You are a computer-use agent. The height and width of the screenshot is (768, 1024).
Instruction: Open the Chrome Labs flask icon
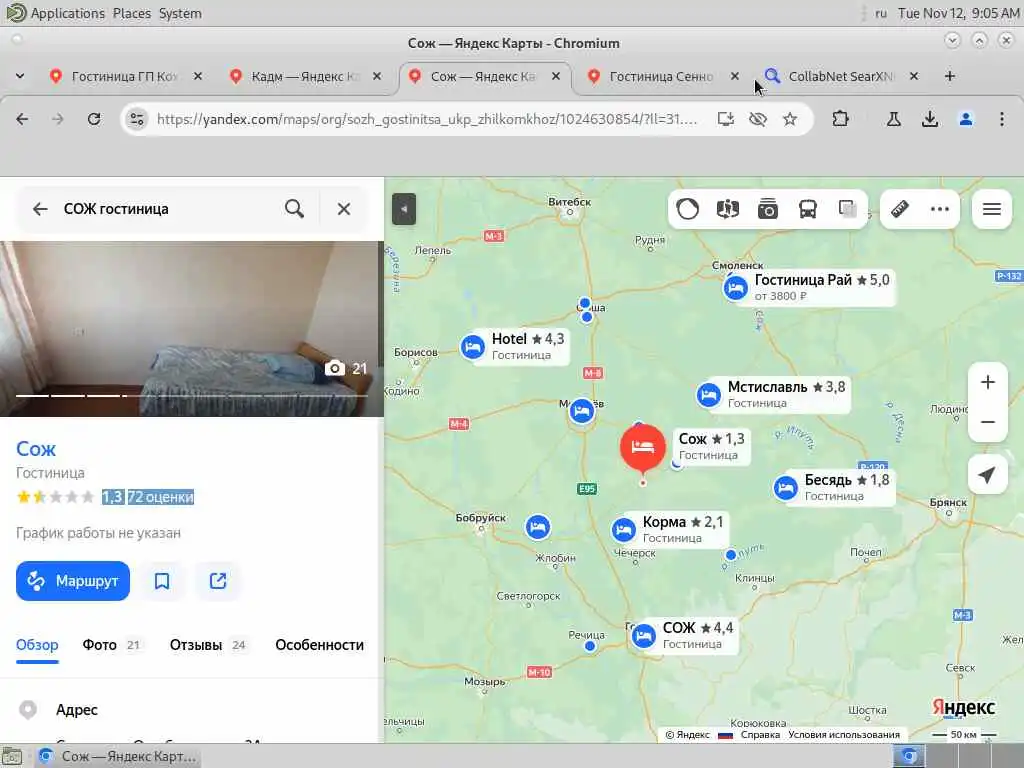(x=893, y=119)
